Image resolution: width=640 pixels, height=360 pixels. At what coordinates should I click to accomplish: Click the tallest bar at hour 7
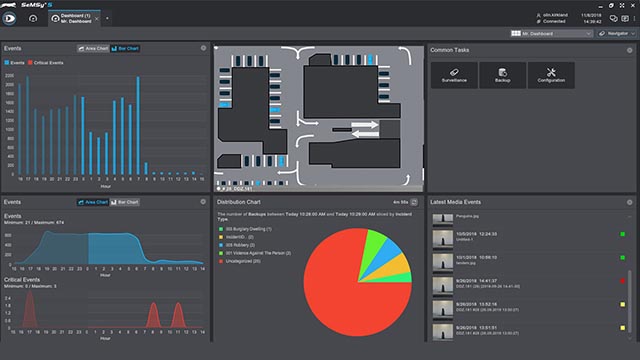point(138,125)
